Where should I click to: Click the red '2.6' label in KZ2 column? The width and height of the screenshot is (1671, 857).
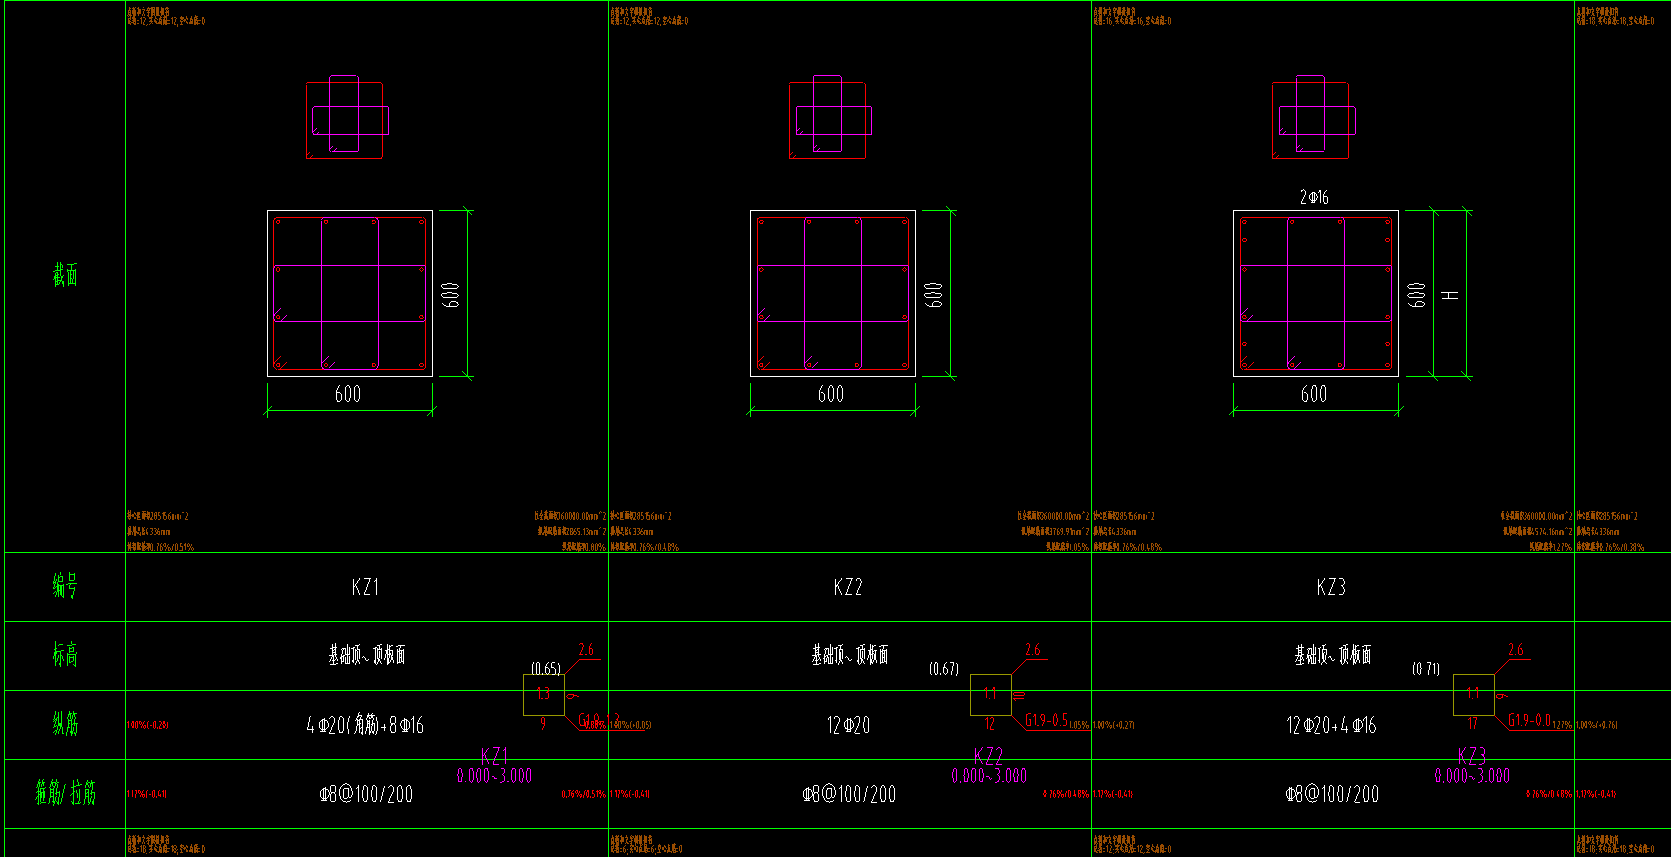pyautogui.click(x=1033, y=650)
